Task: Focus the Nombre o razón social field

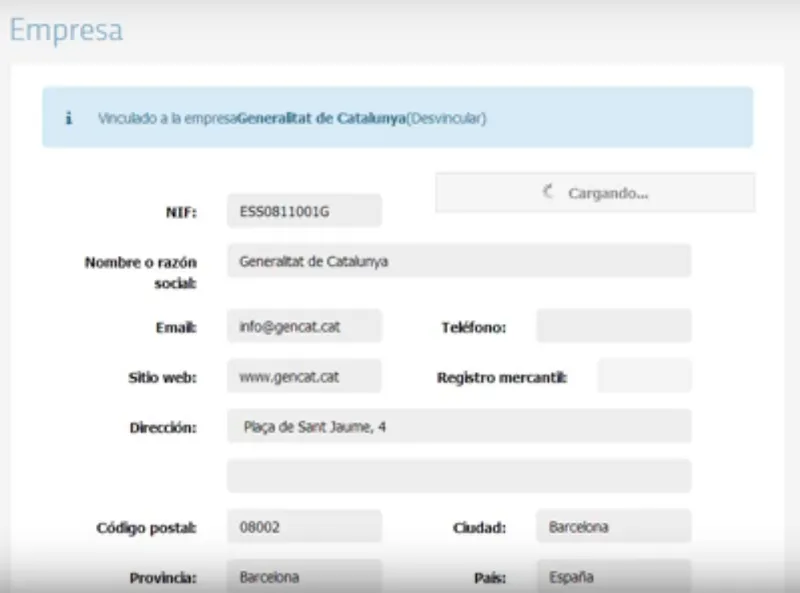Action: (459, 261)
